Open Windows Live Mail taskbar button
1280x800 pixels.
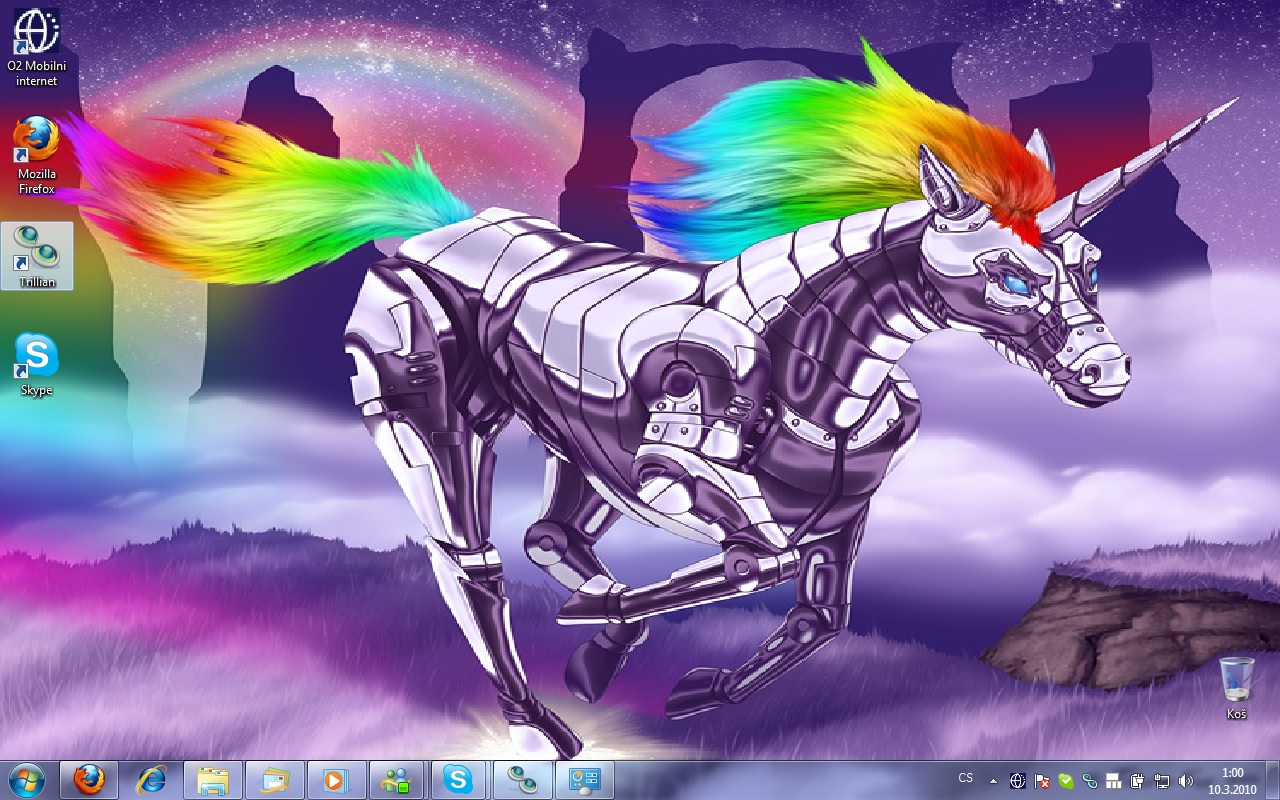275,779
